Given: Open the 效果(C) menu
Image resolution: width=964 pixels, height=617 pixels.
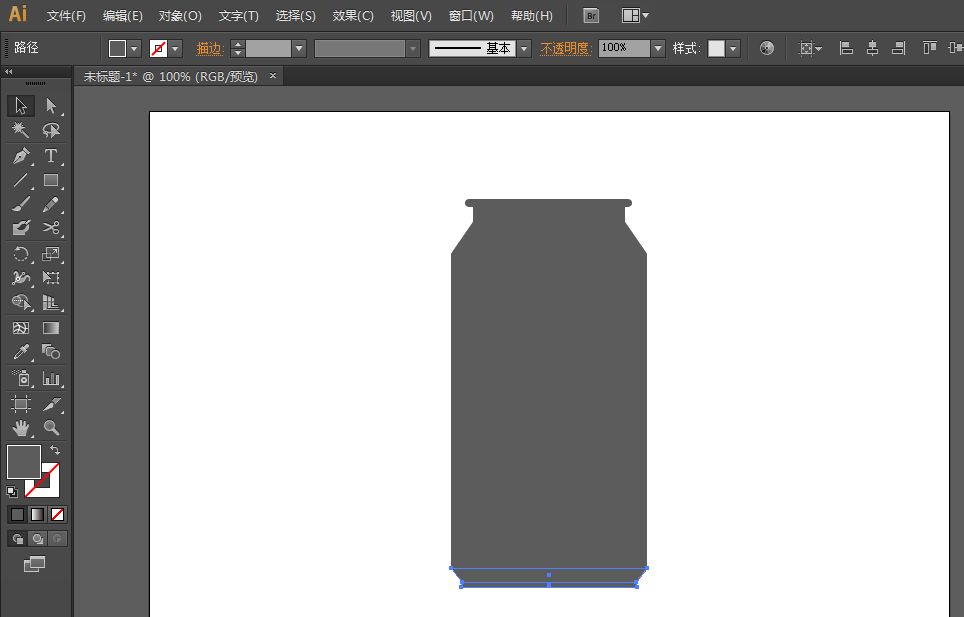Looking at the screenshot, I should [x=353, y=16].
